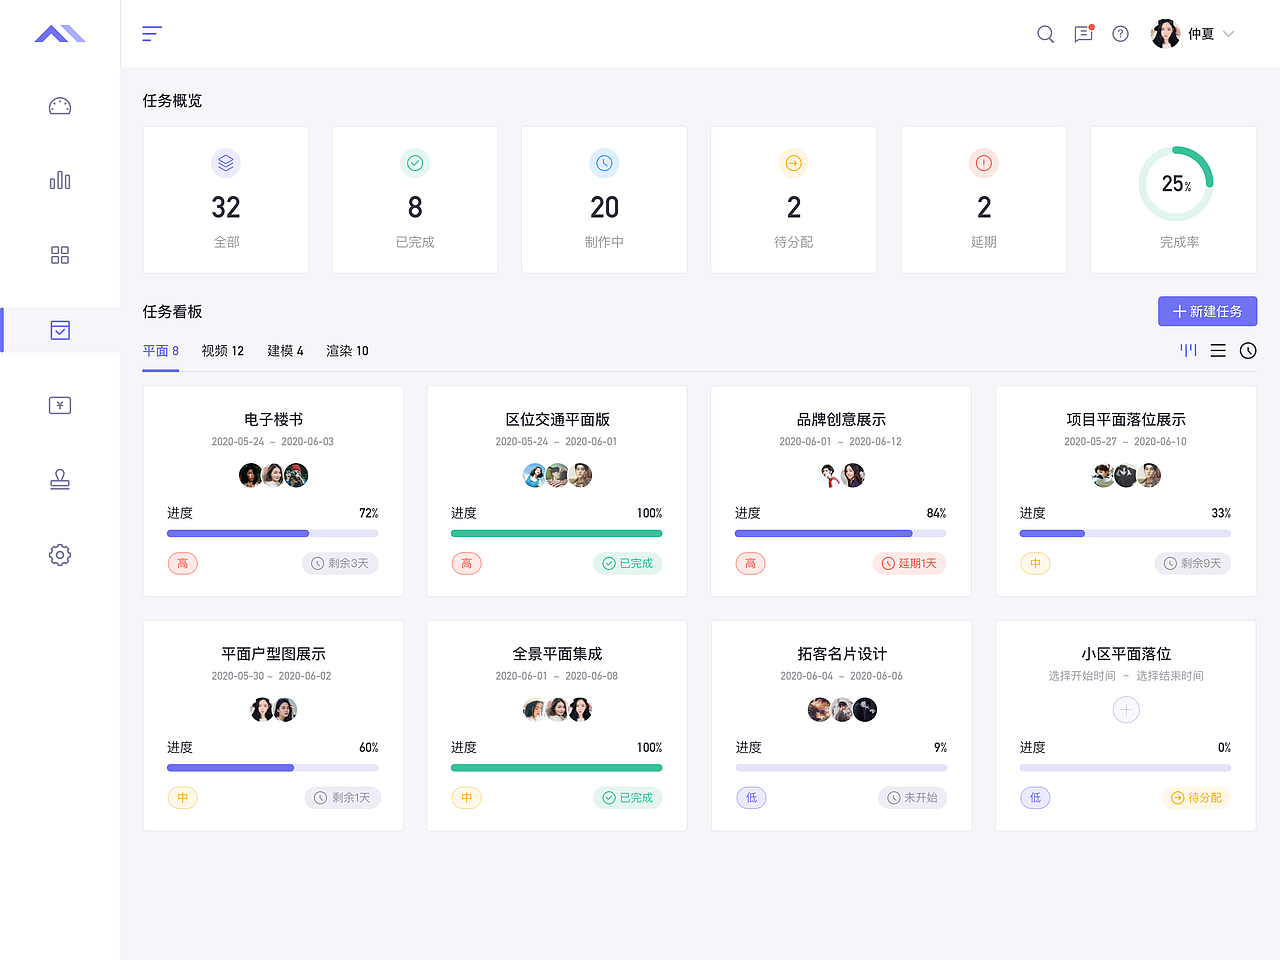Click the app logo in sidebar

click(60, 34)
